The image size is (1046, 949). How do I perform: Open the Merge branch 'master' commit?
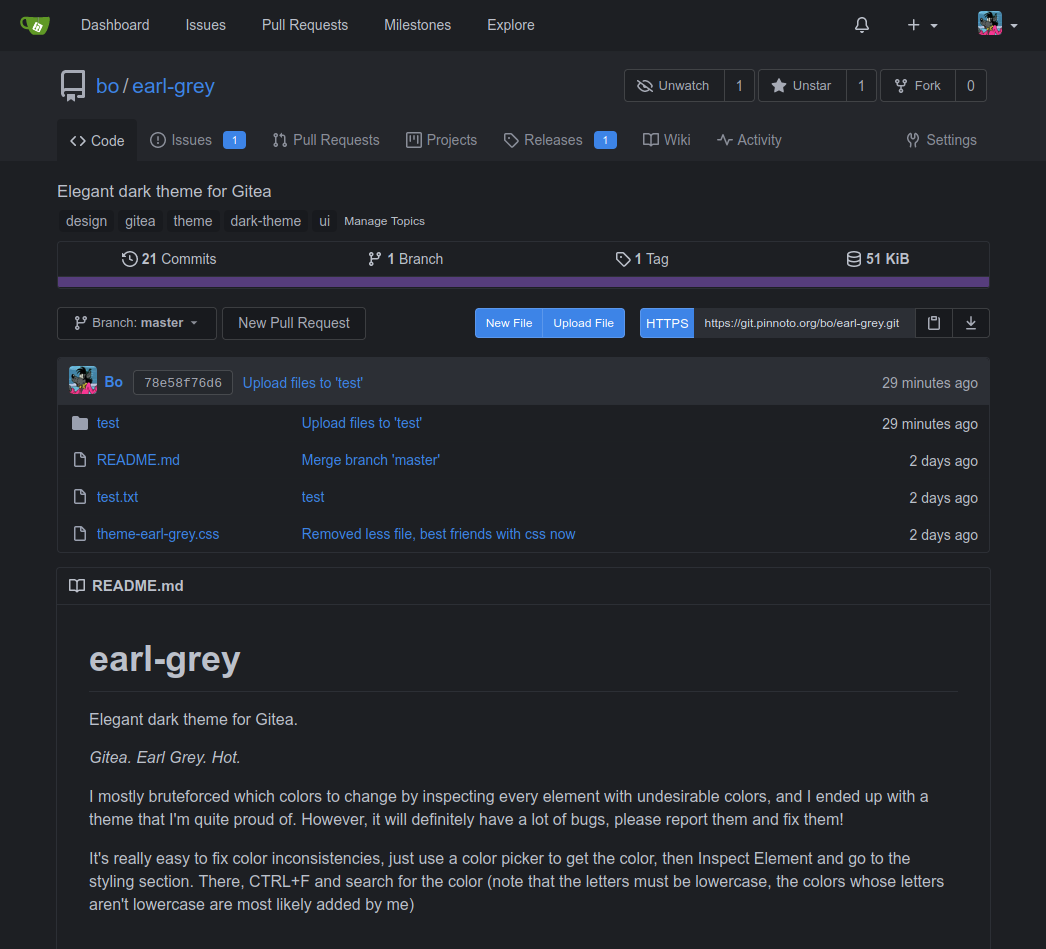[371, 460]
